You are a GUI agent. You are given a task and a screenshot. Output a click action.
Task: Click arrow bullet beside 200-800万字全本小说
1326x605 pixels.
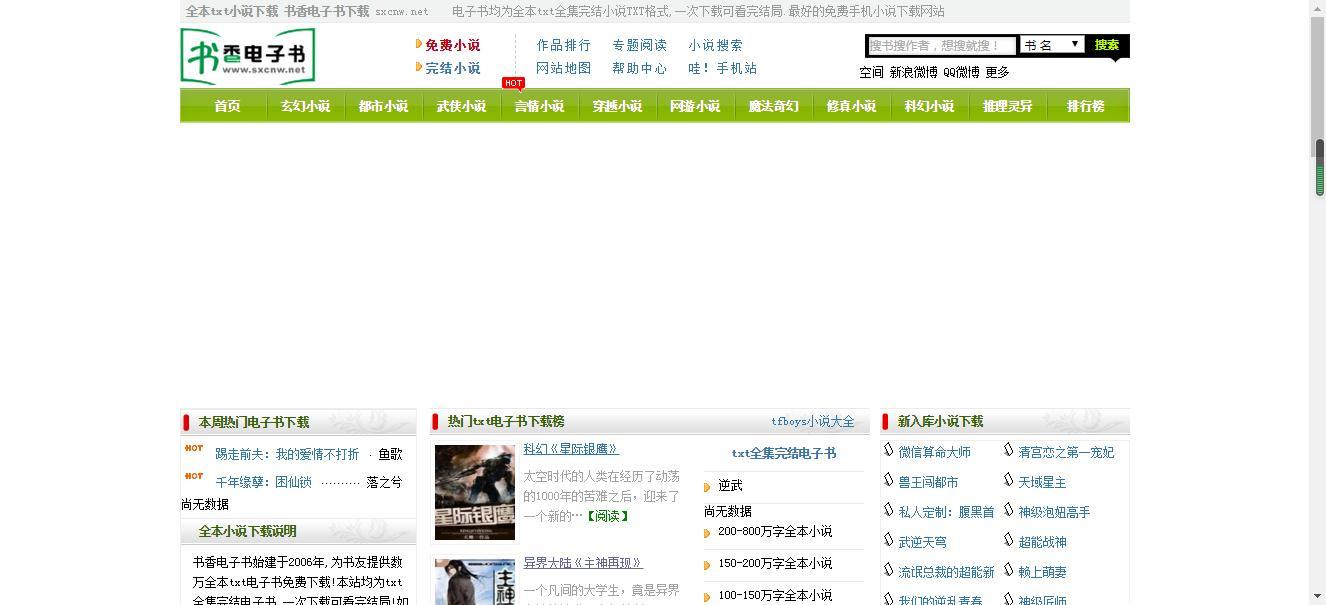[x=707, y=533]
